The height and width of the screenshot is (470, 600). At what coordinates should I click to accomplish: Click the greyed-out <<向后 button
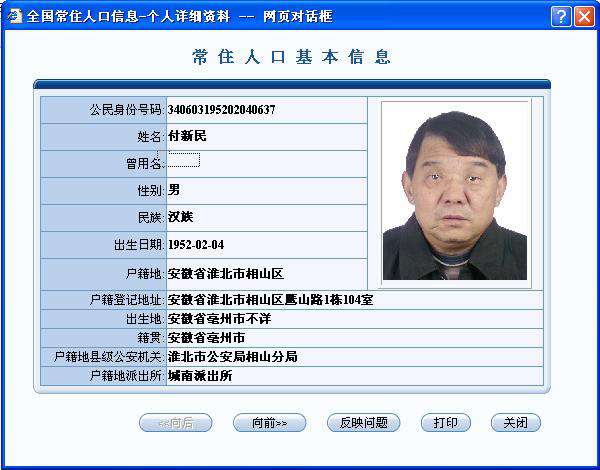pos(176,423)
